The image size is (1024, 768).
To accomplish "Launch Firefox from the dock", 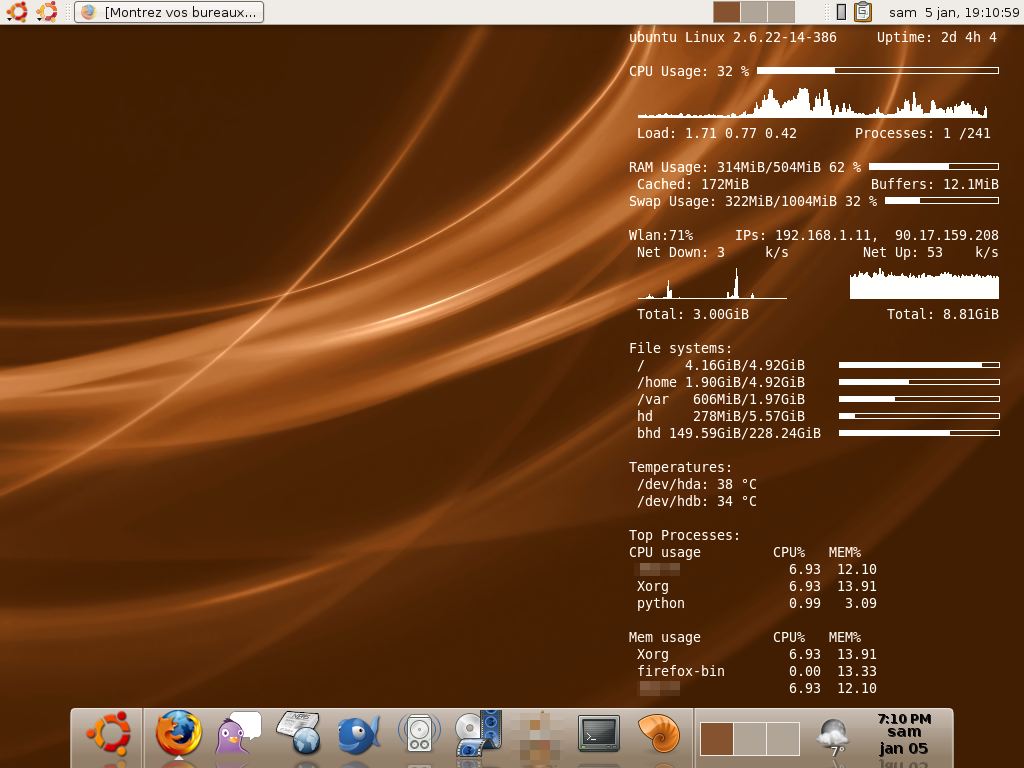I will coord(179,734).
